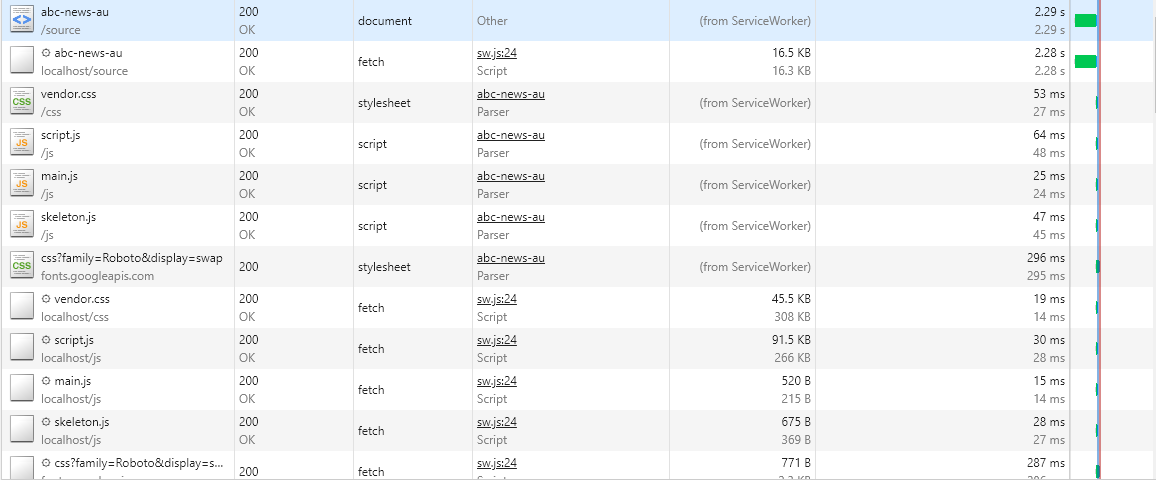
Task: Open sw.js:24 initiator in script.js fetch row
Action: pyautogui.click(x=497, y=340)
